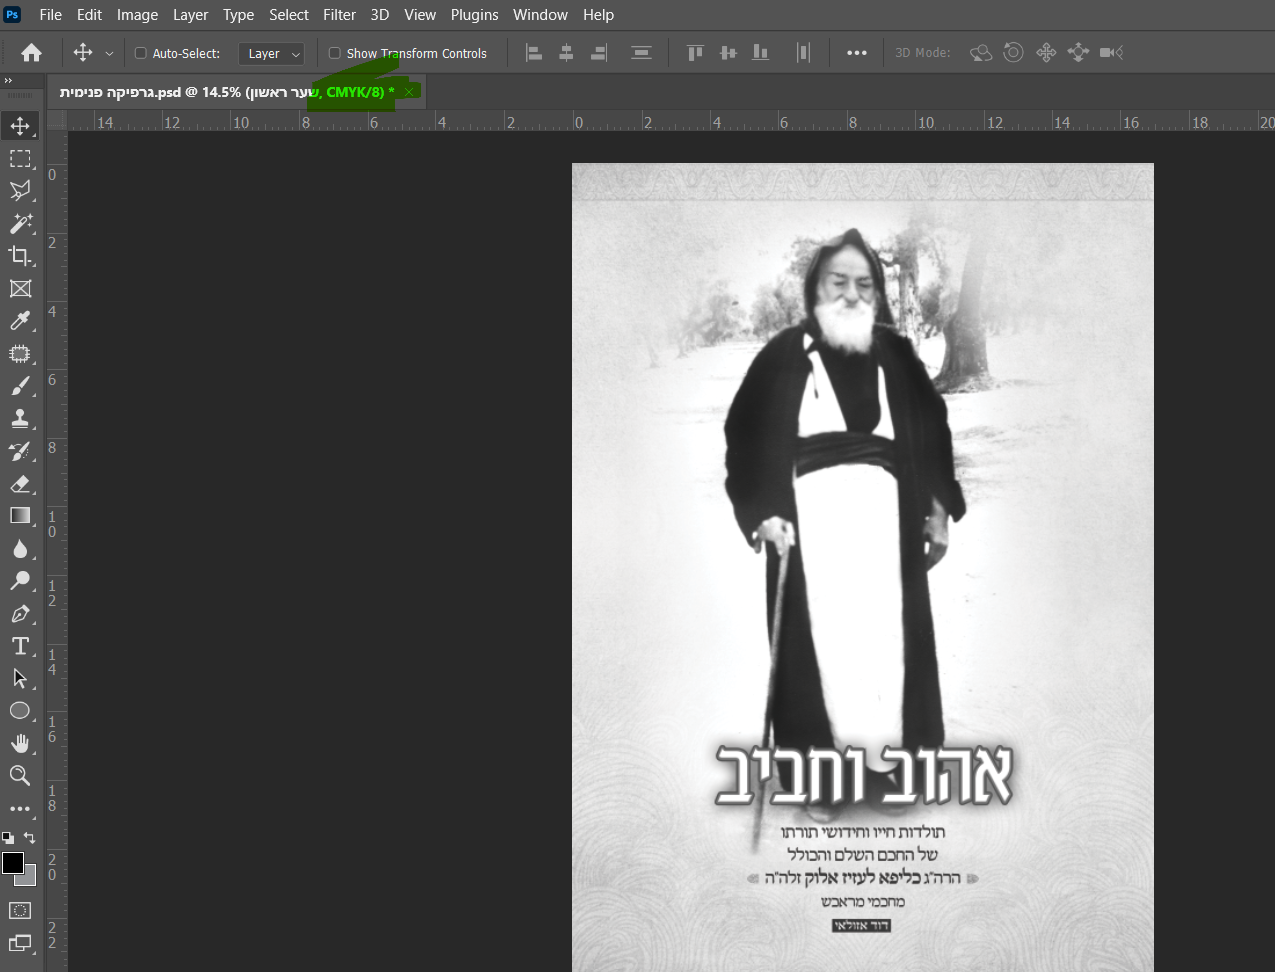The width and height of the screenshot is (1275, 972).
Task: Open the foreground color swatch
Action: point(15,862)
